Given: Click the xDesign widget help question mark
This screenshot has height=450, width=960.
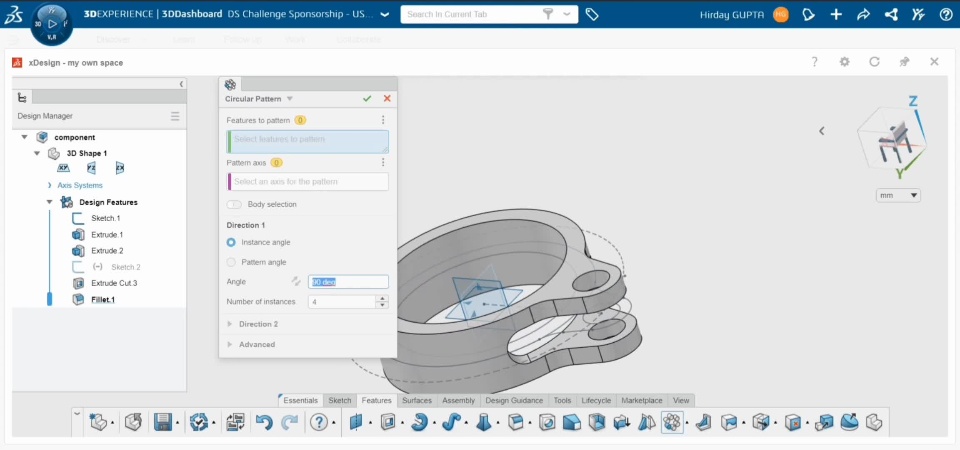Looking at the screenshot, I should (814, 62).
